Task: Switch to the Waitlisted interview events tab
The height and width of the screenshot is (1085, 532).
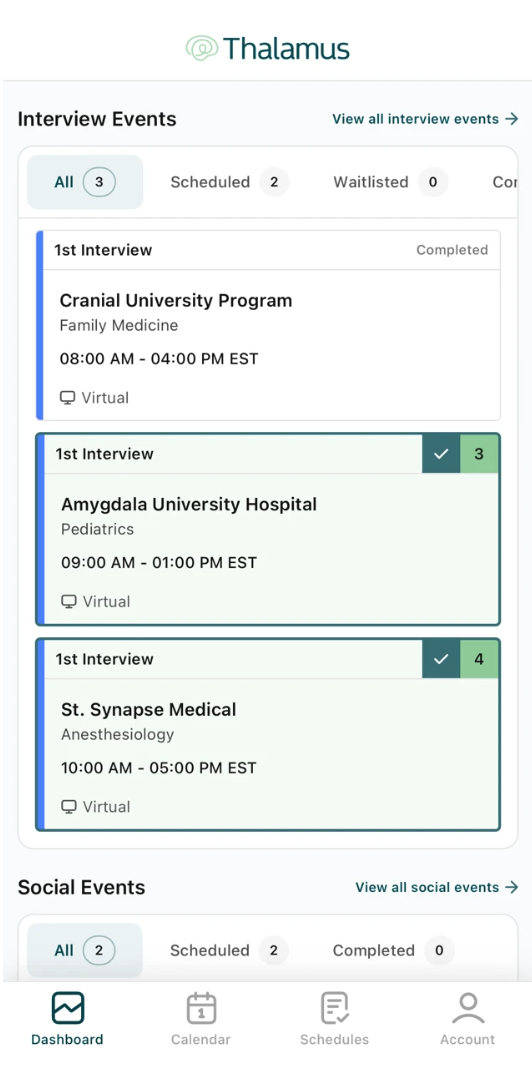Action: click(390, 182)
